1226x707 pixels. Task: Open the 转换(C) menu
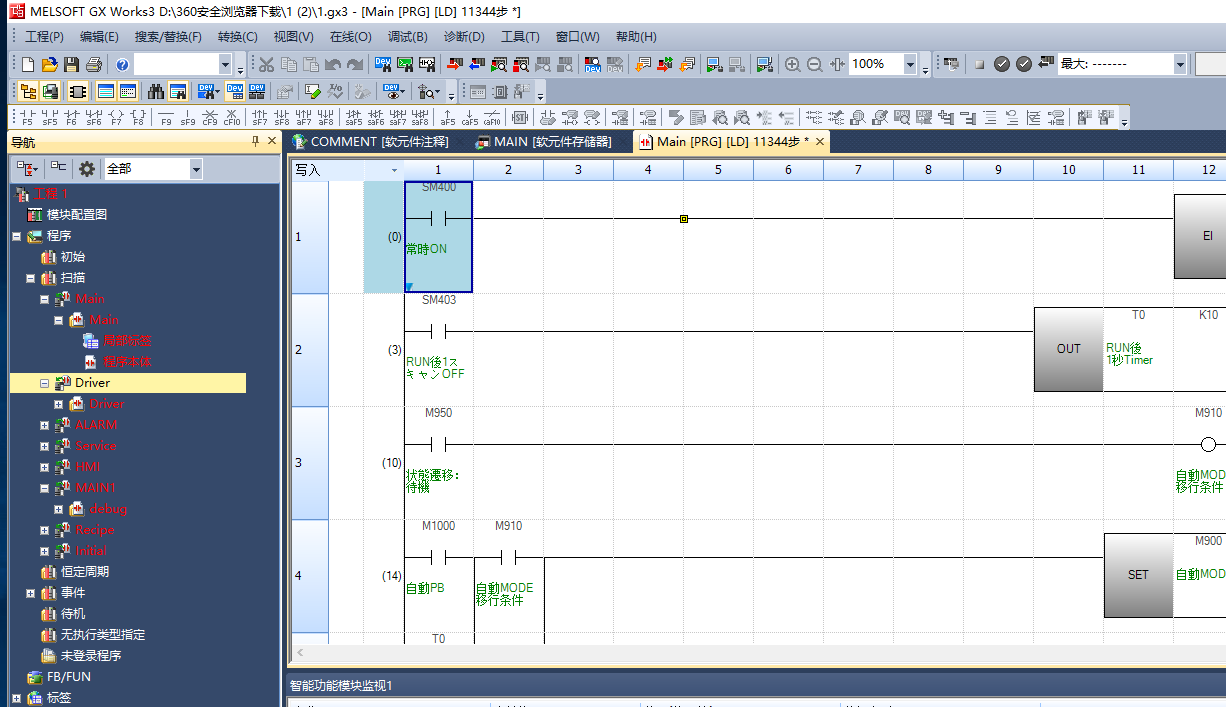[237, 37]
